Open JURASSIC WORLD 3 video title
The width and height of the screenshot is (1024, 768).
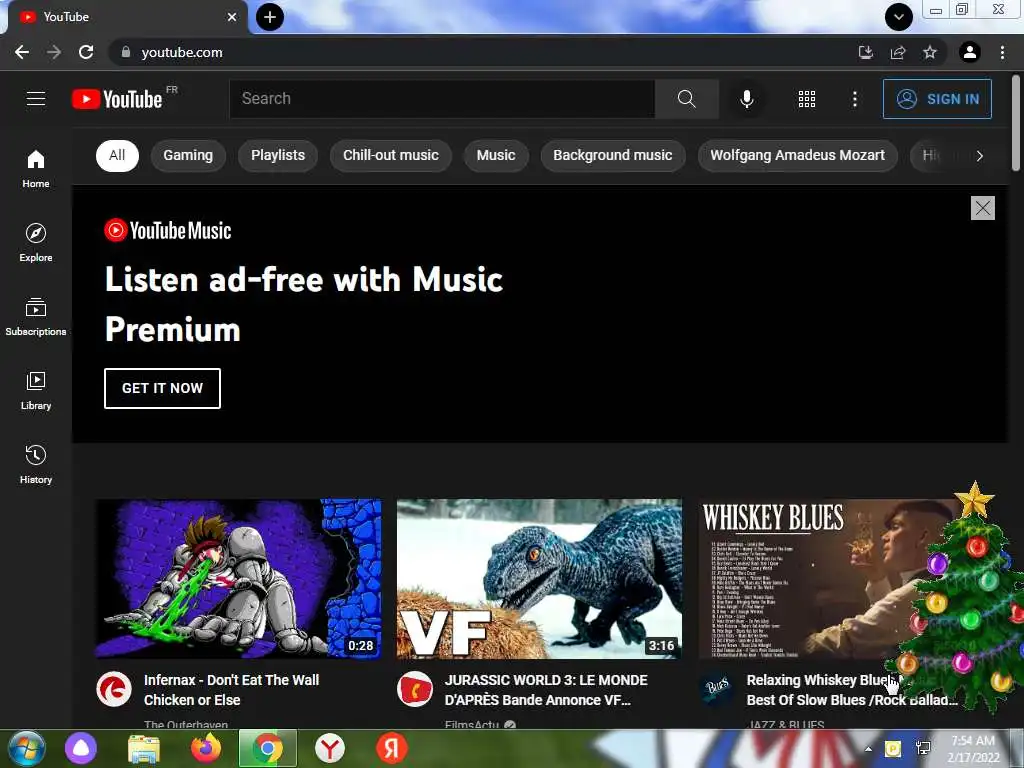546,690
